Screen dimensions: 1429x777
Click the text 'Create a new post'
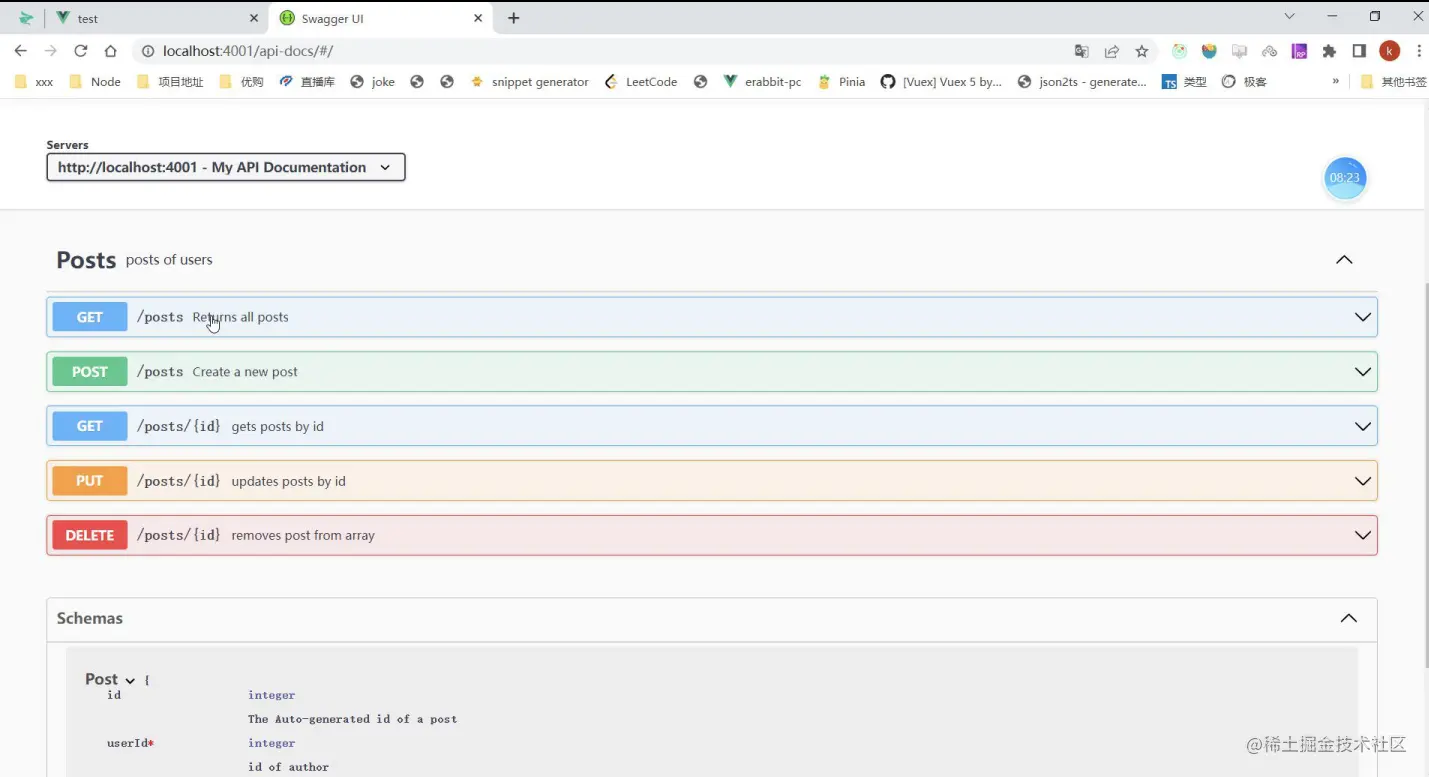[245, 372]
